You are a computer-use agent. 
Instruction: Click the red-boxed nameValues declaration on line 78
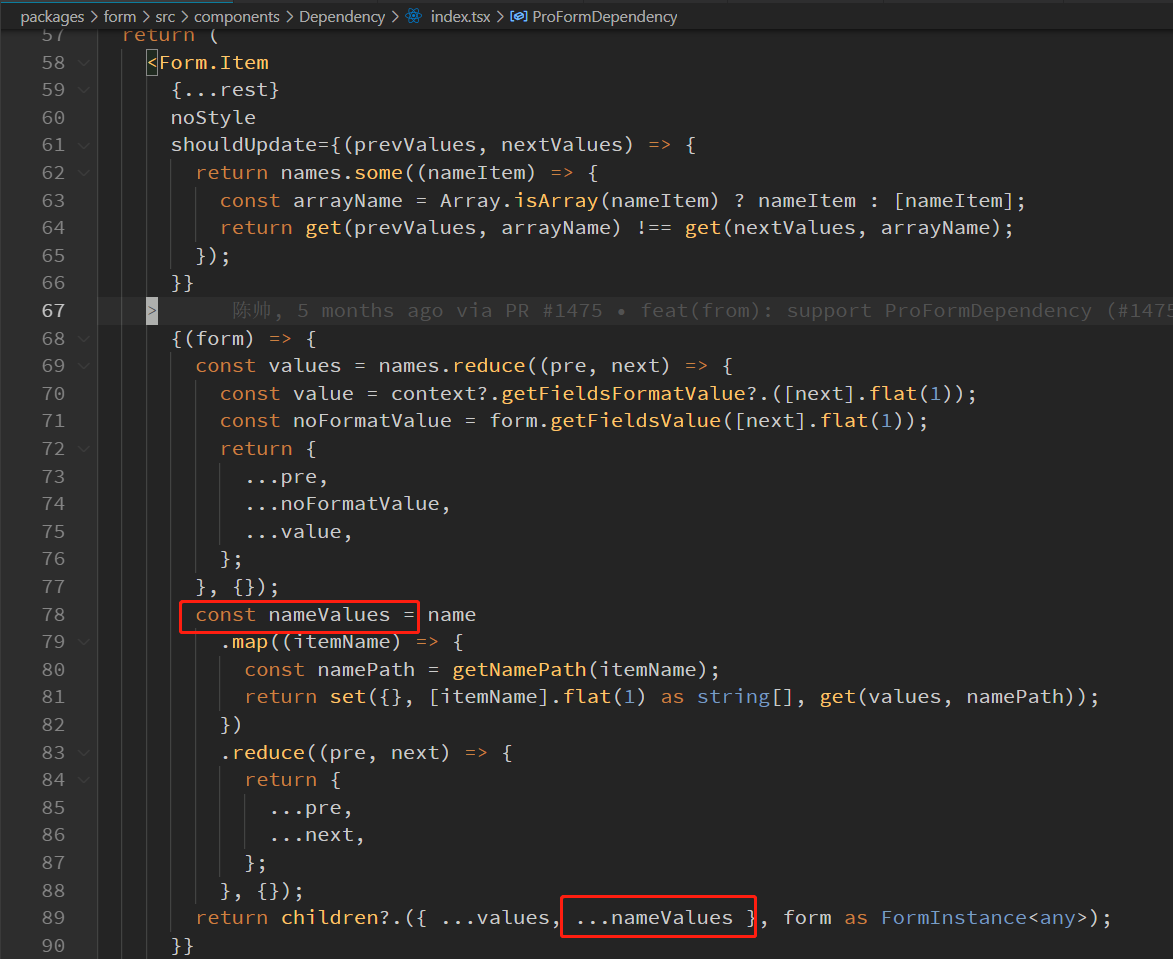(x=297, y=614)
